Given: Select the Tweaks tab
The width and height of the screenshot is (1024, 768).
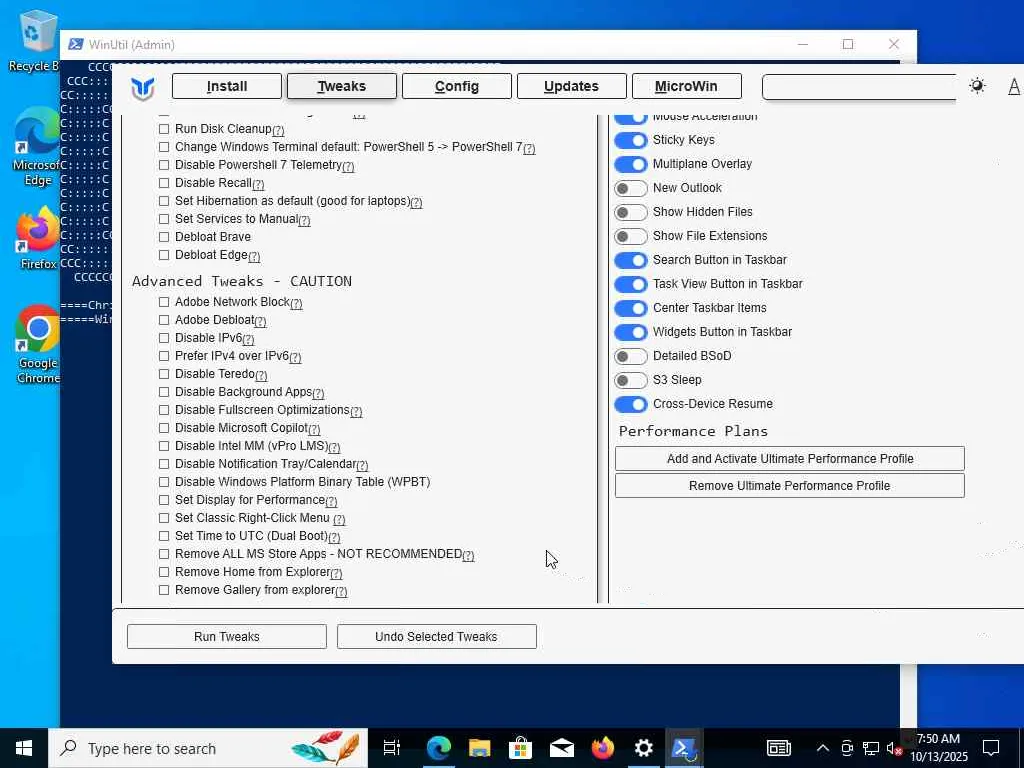Looking at the screenshot, I should (x=342, y=86).
